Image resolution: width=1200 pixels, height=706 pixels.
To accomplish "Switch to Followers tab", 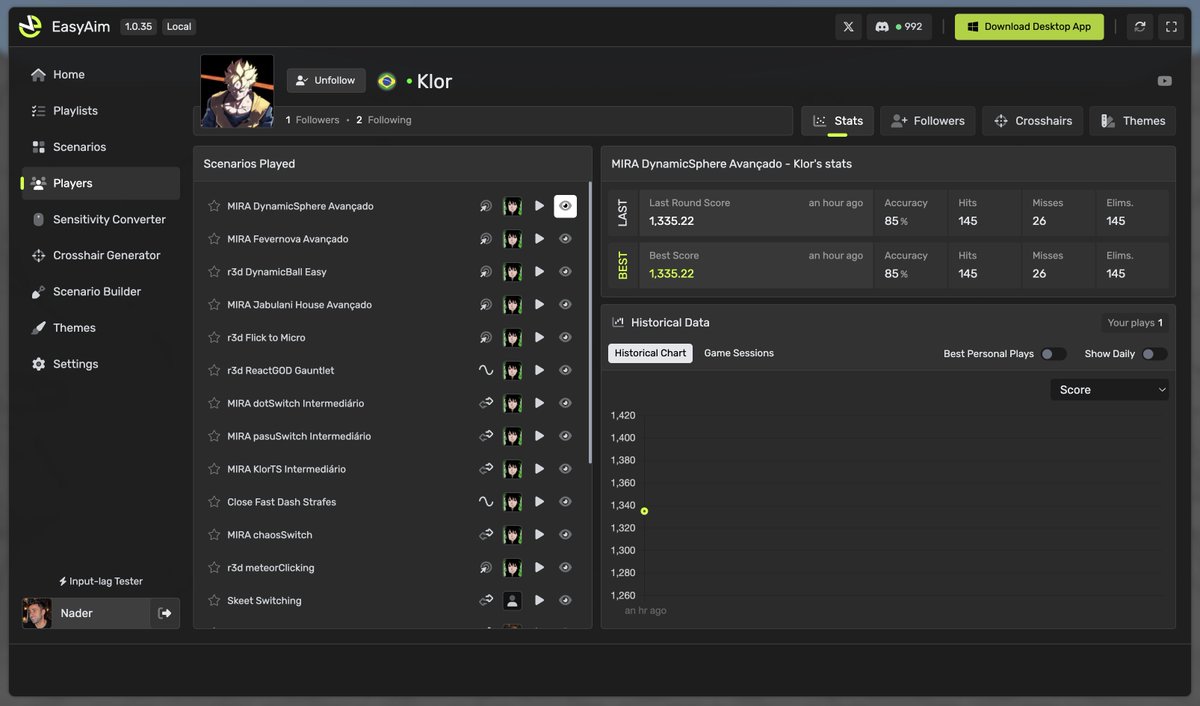I will click(928, 121).
